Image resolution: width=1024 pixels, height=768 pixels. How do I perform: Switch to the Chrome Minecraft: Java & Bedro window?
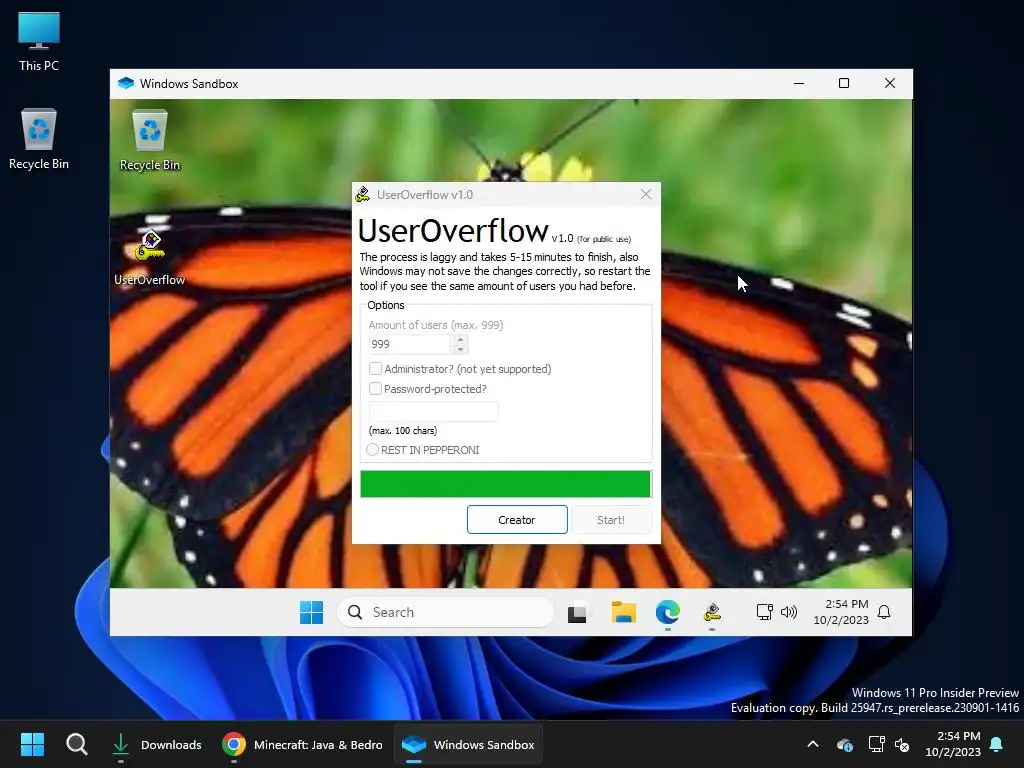click(302, 744)
